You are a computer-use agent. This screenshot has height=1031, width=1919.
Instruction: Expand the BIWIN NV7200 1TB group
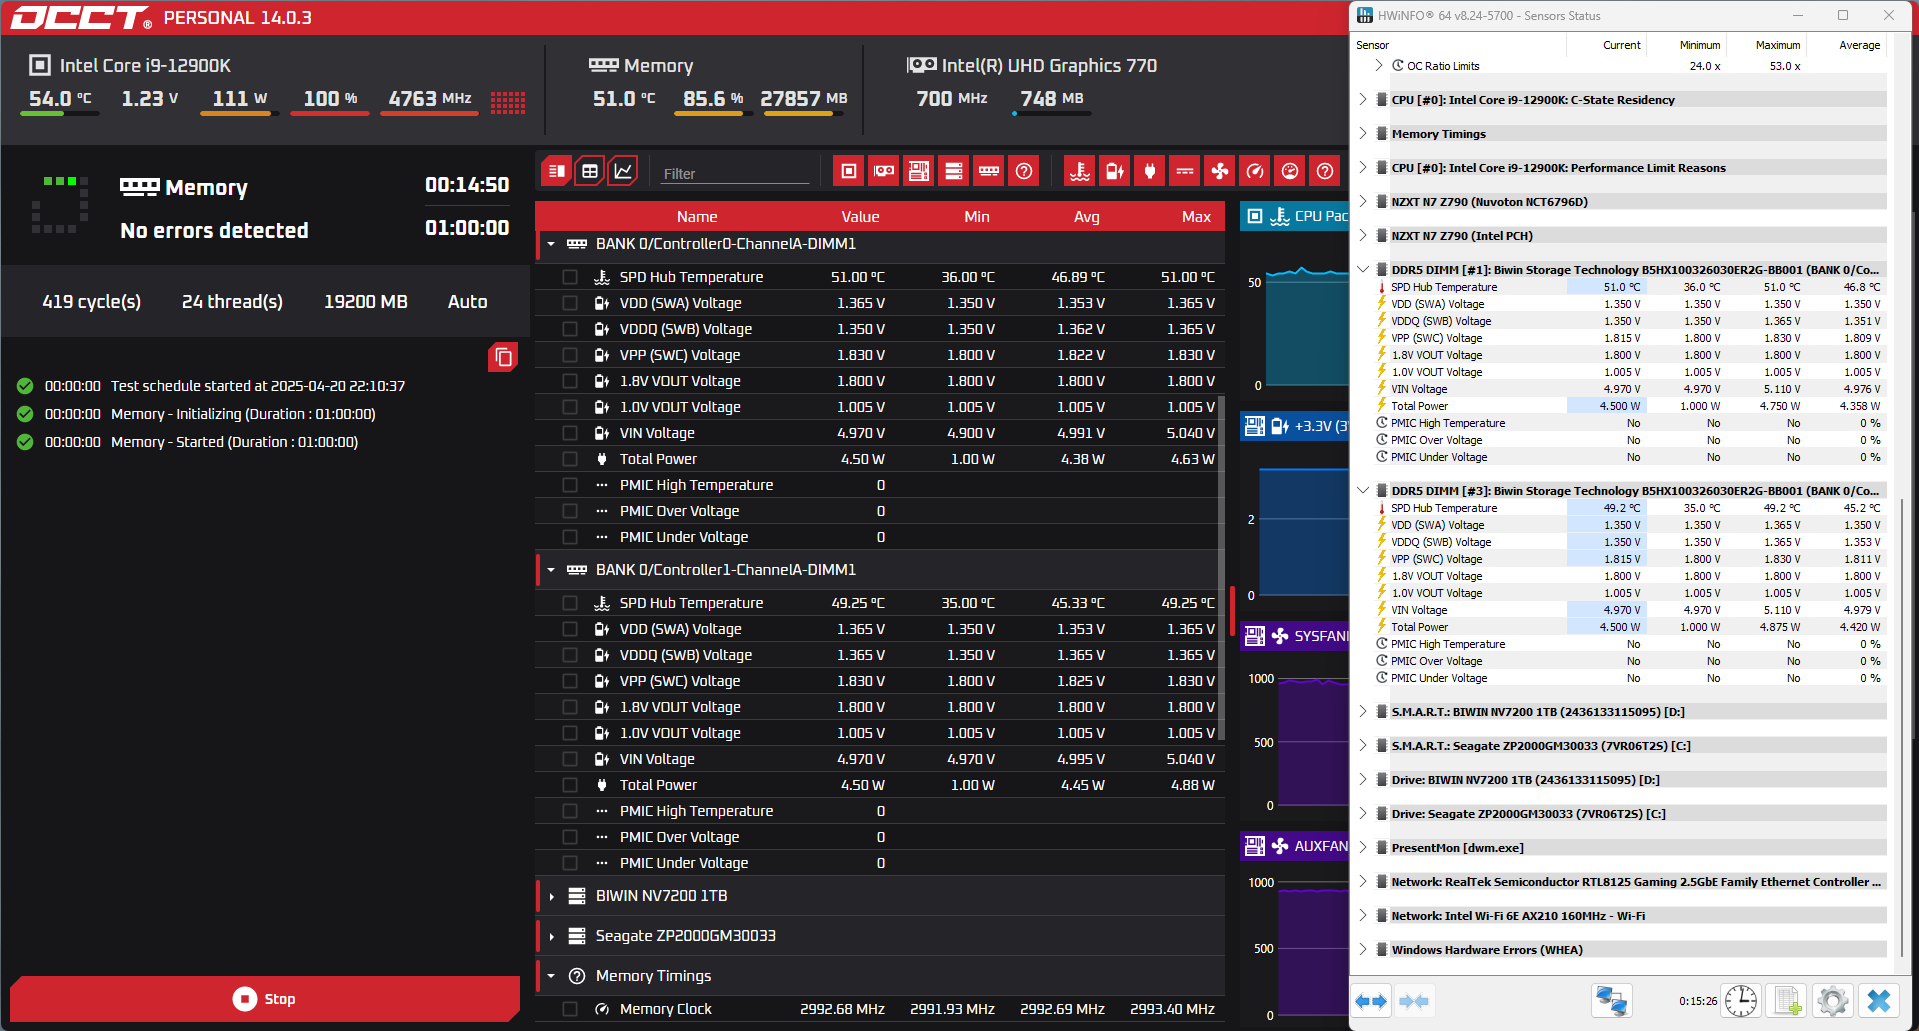[x=551, y=897]
